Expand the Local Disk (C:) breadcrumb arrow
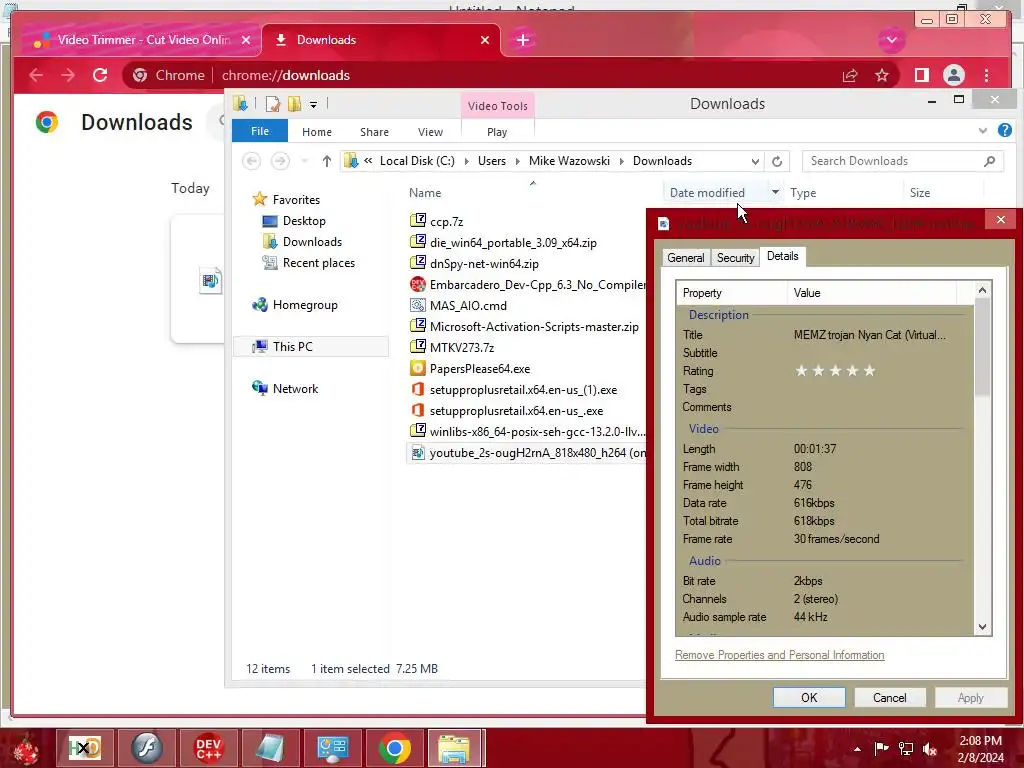Screen dimensions: 1024x768 tap(466, 161)
